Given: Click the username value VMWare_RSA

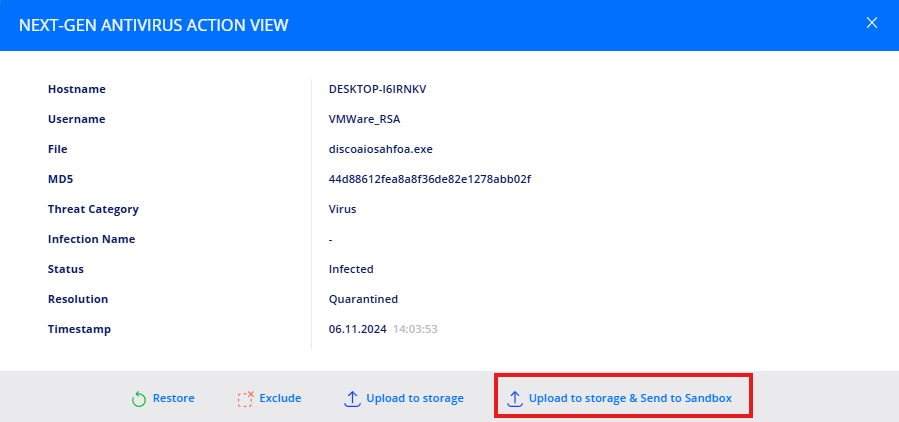Looking at the screenshot, I should click(364, 119).
